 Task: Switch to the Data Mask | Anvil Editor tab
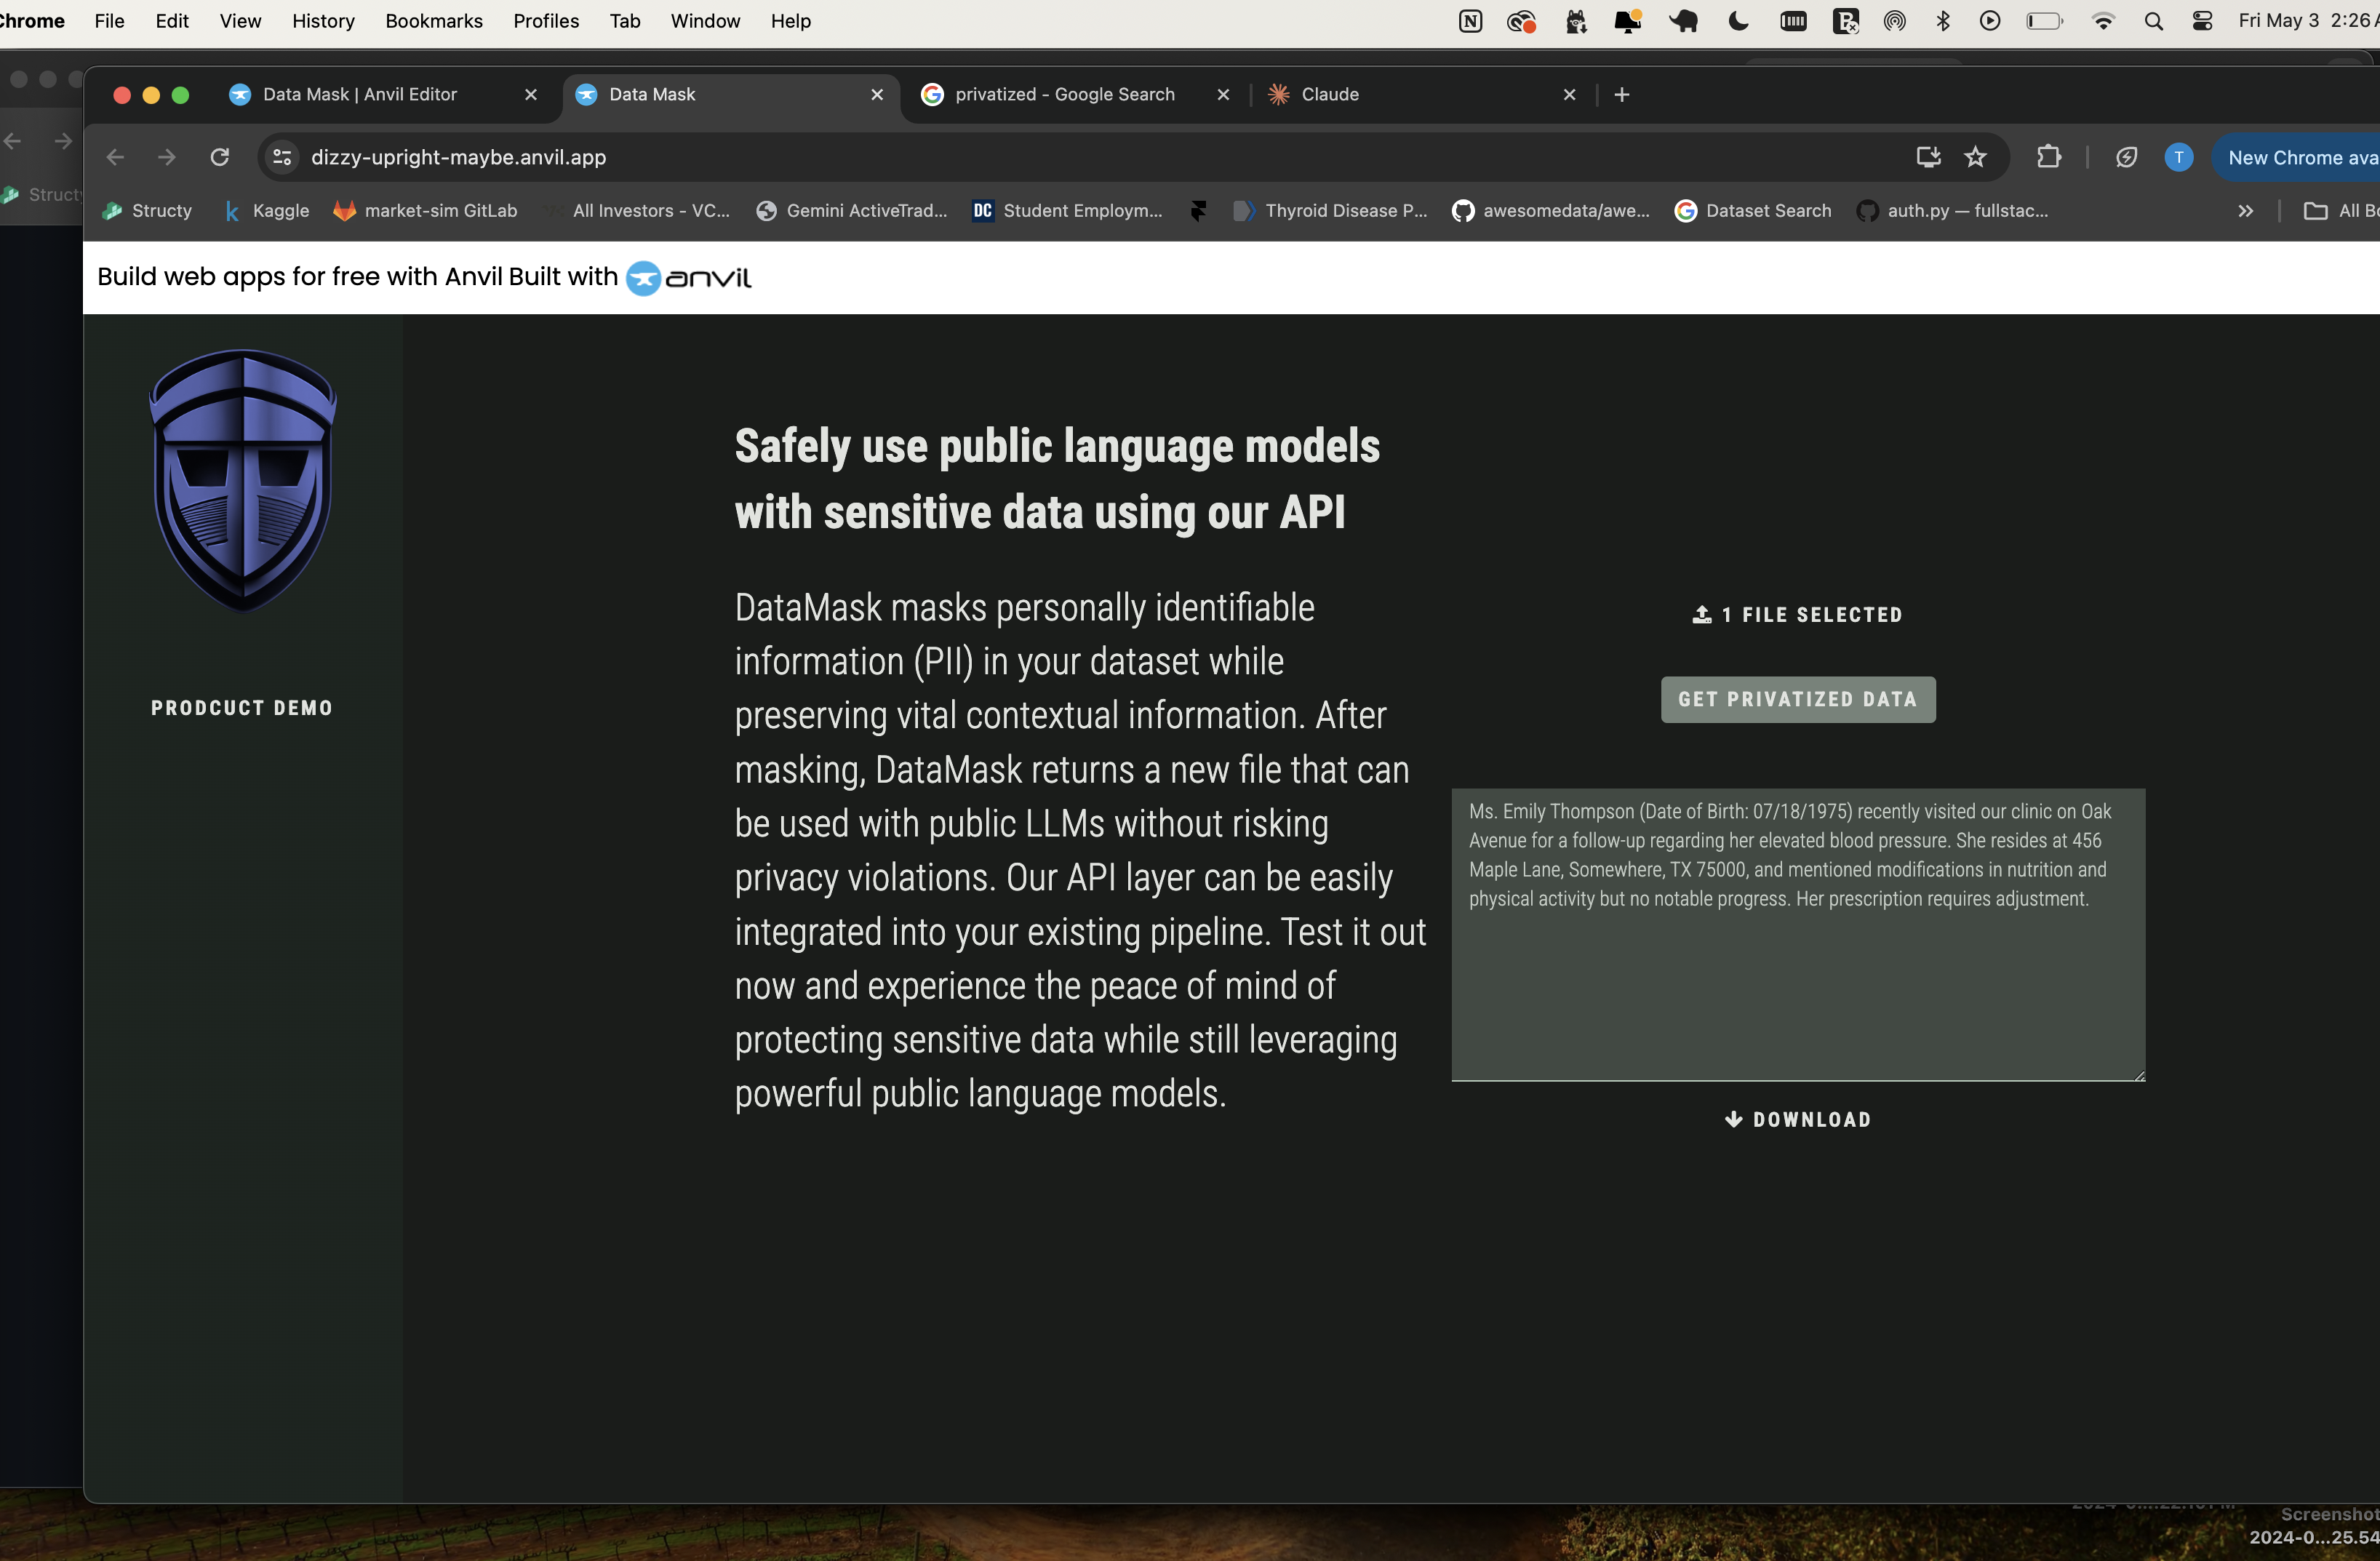pyautogui.click(x=360, y=94)
